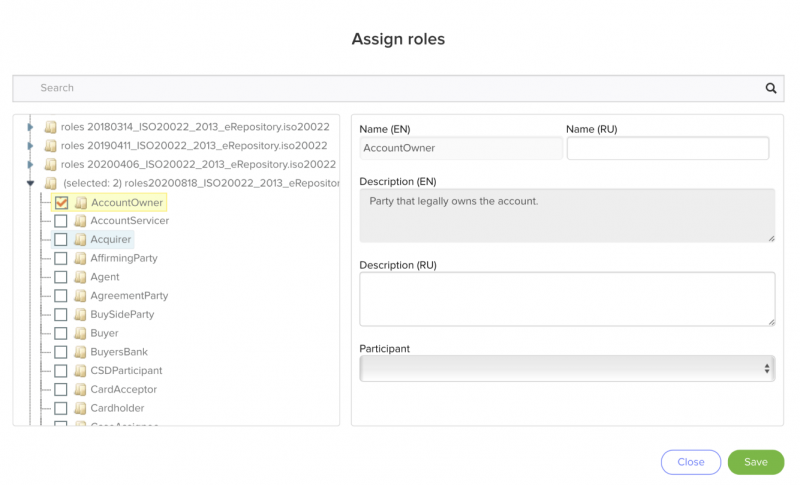This screenshot has width=800, height=485.
Task: Click folder icon of roles 20200406 repository
Action: click(x=51, y=165)
